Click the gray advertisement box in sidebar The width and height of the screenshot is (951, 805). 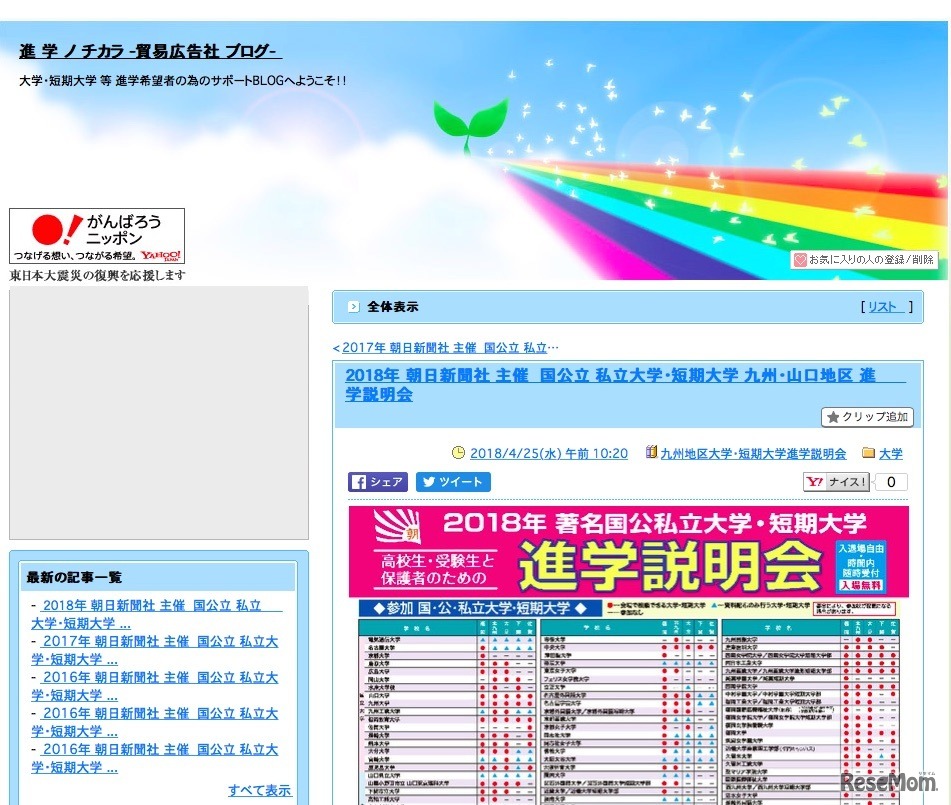[x=159, y=413]
